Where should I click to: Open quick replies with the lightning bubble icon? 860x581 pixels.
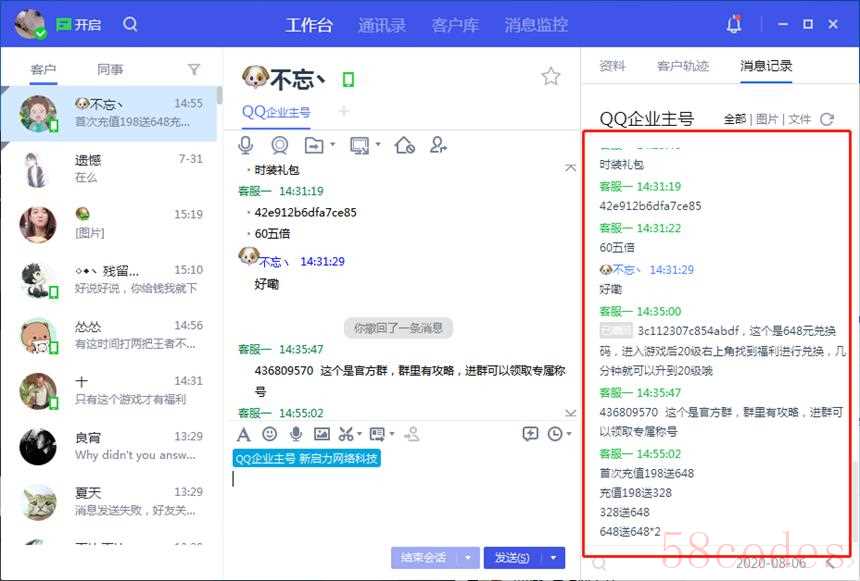click(x=530, y=434)
